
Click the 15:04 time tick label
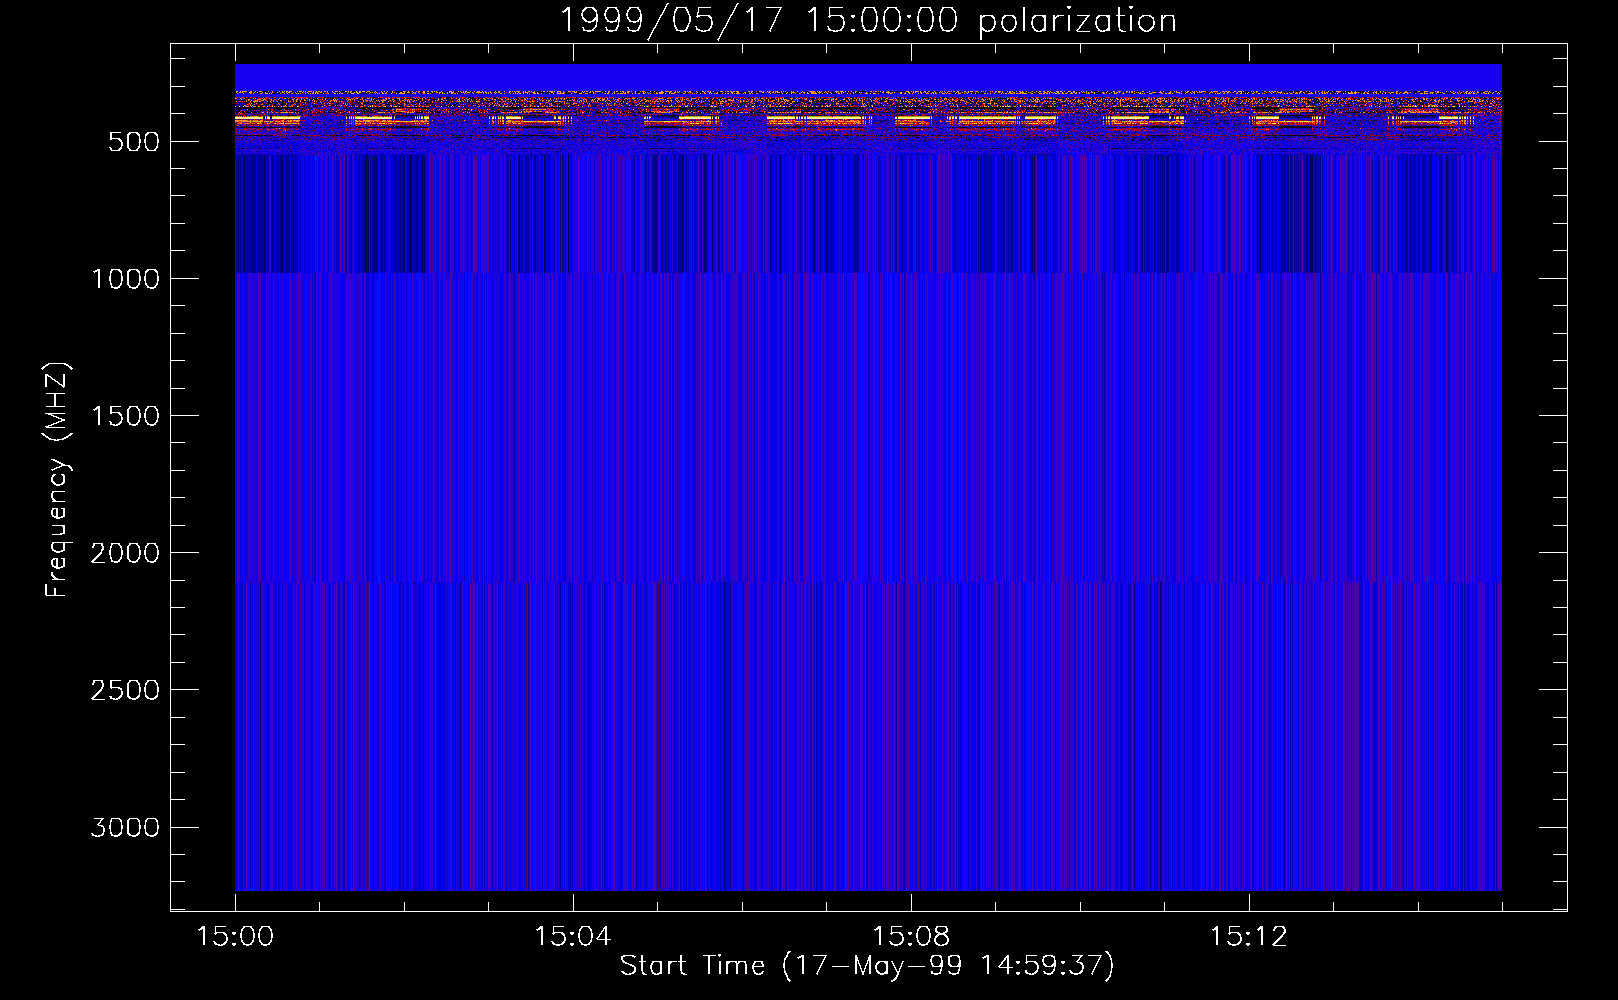click(x=572, y=936)
